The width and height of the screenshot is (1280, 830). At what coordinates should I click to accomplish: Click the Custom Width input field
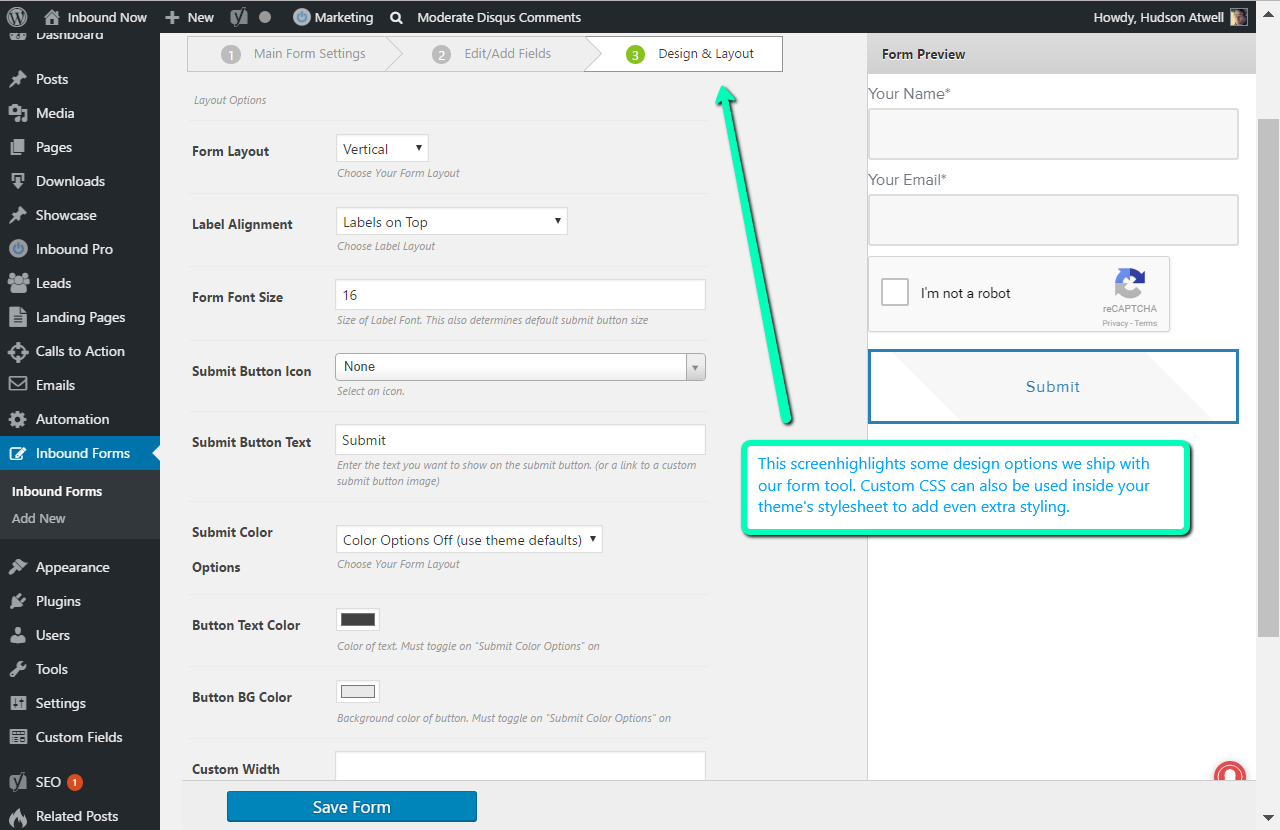[x=520, y=766]
